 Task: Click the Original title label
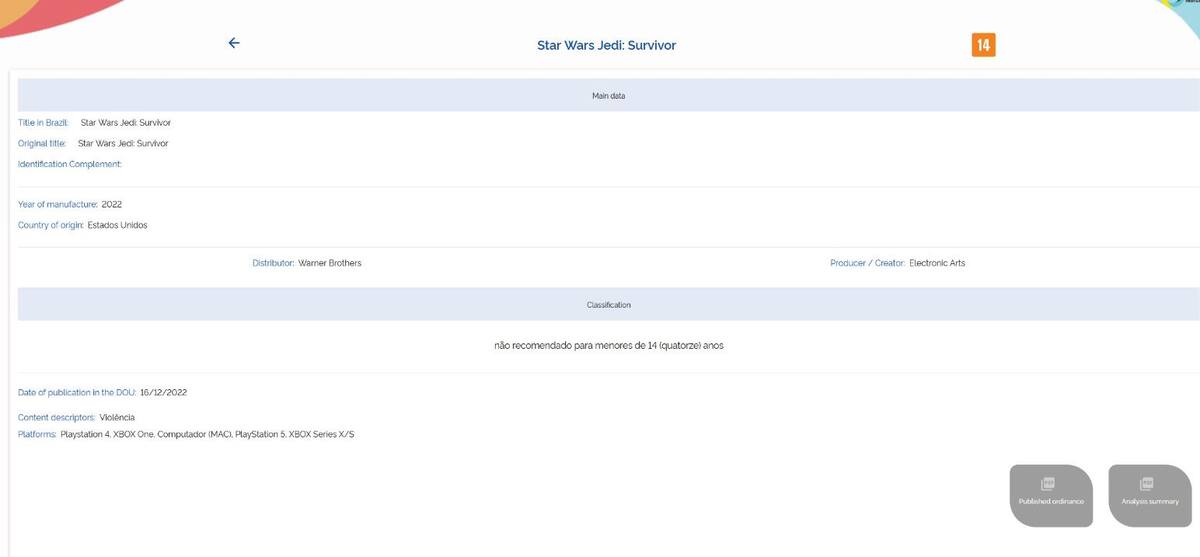click(x=42, y=143)
